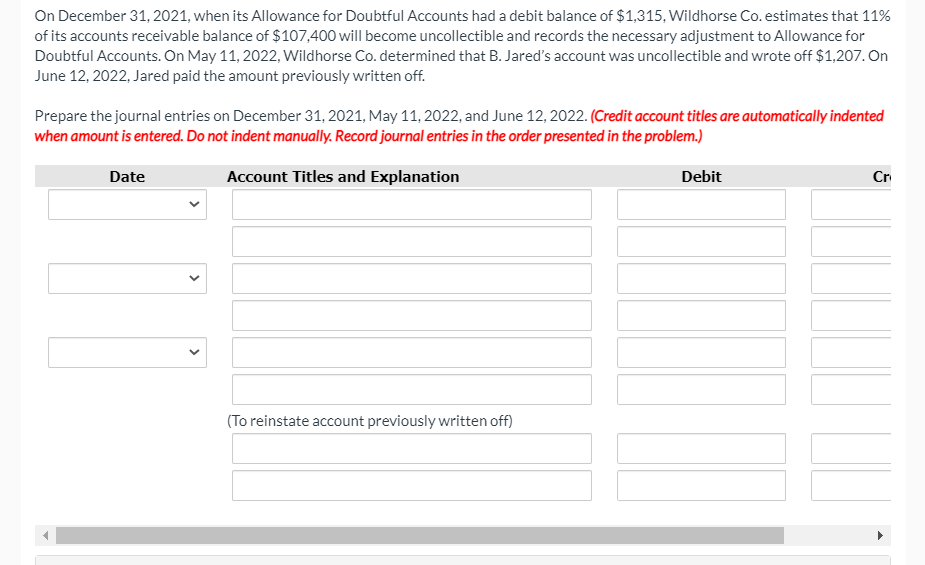
Task: Click credit field just below reinstate note
Action: coord(851,448)
